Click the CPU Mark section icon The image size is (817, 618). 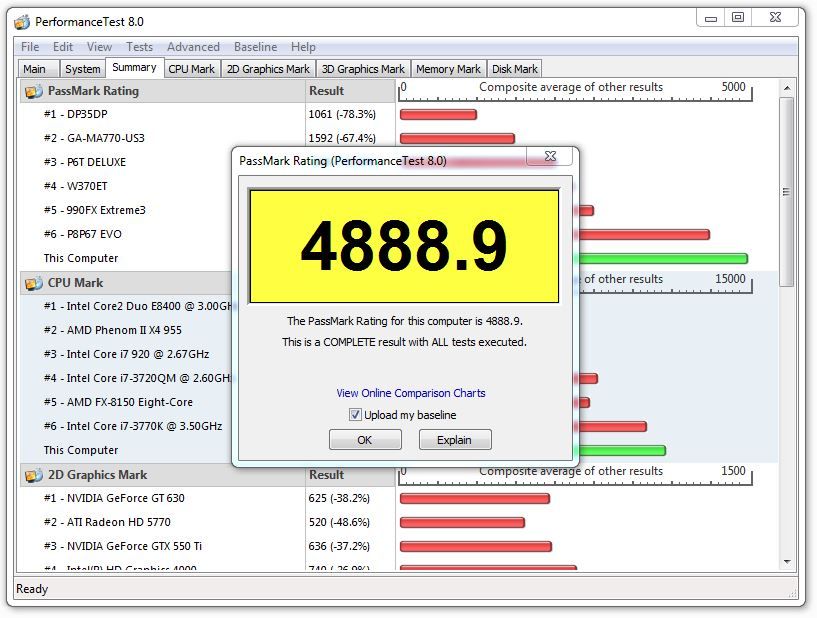coord(34,283)
